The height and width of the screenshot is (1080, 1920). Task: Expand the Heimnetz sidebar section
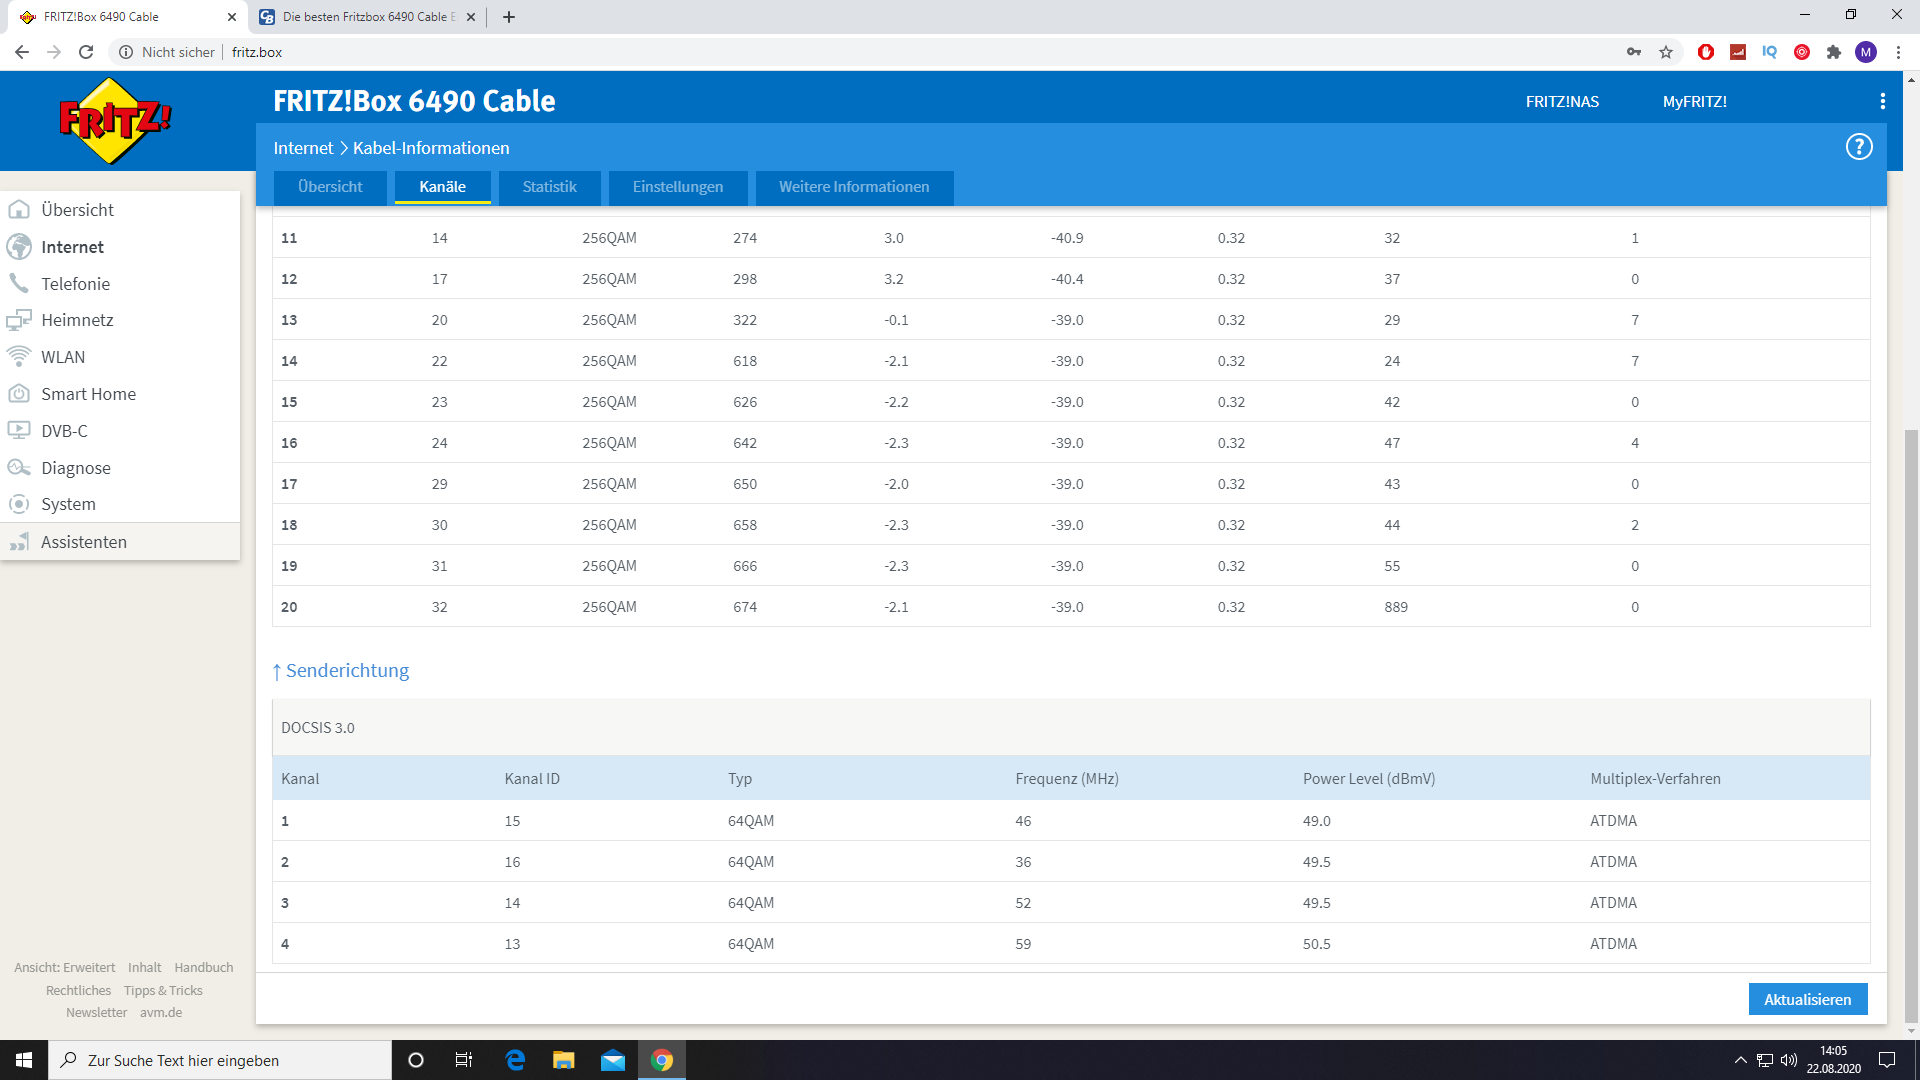[x=77, y=320]
